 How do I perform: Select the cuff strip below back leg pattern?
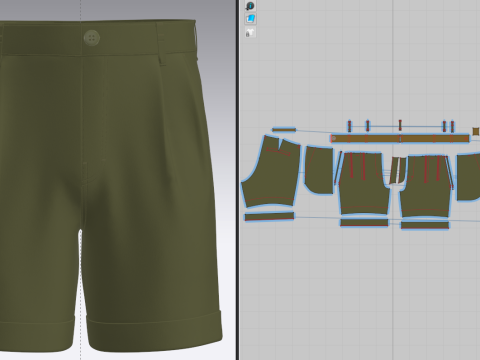[x=269, y=217]
